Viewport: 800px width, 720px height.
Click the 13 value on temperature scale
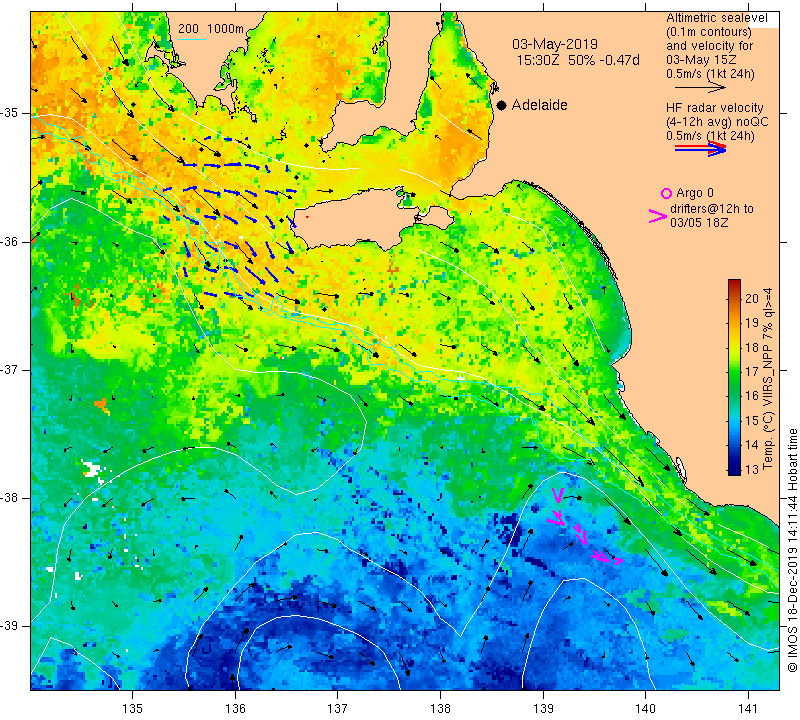(752, 469)
